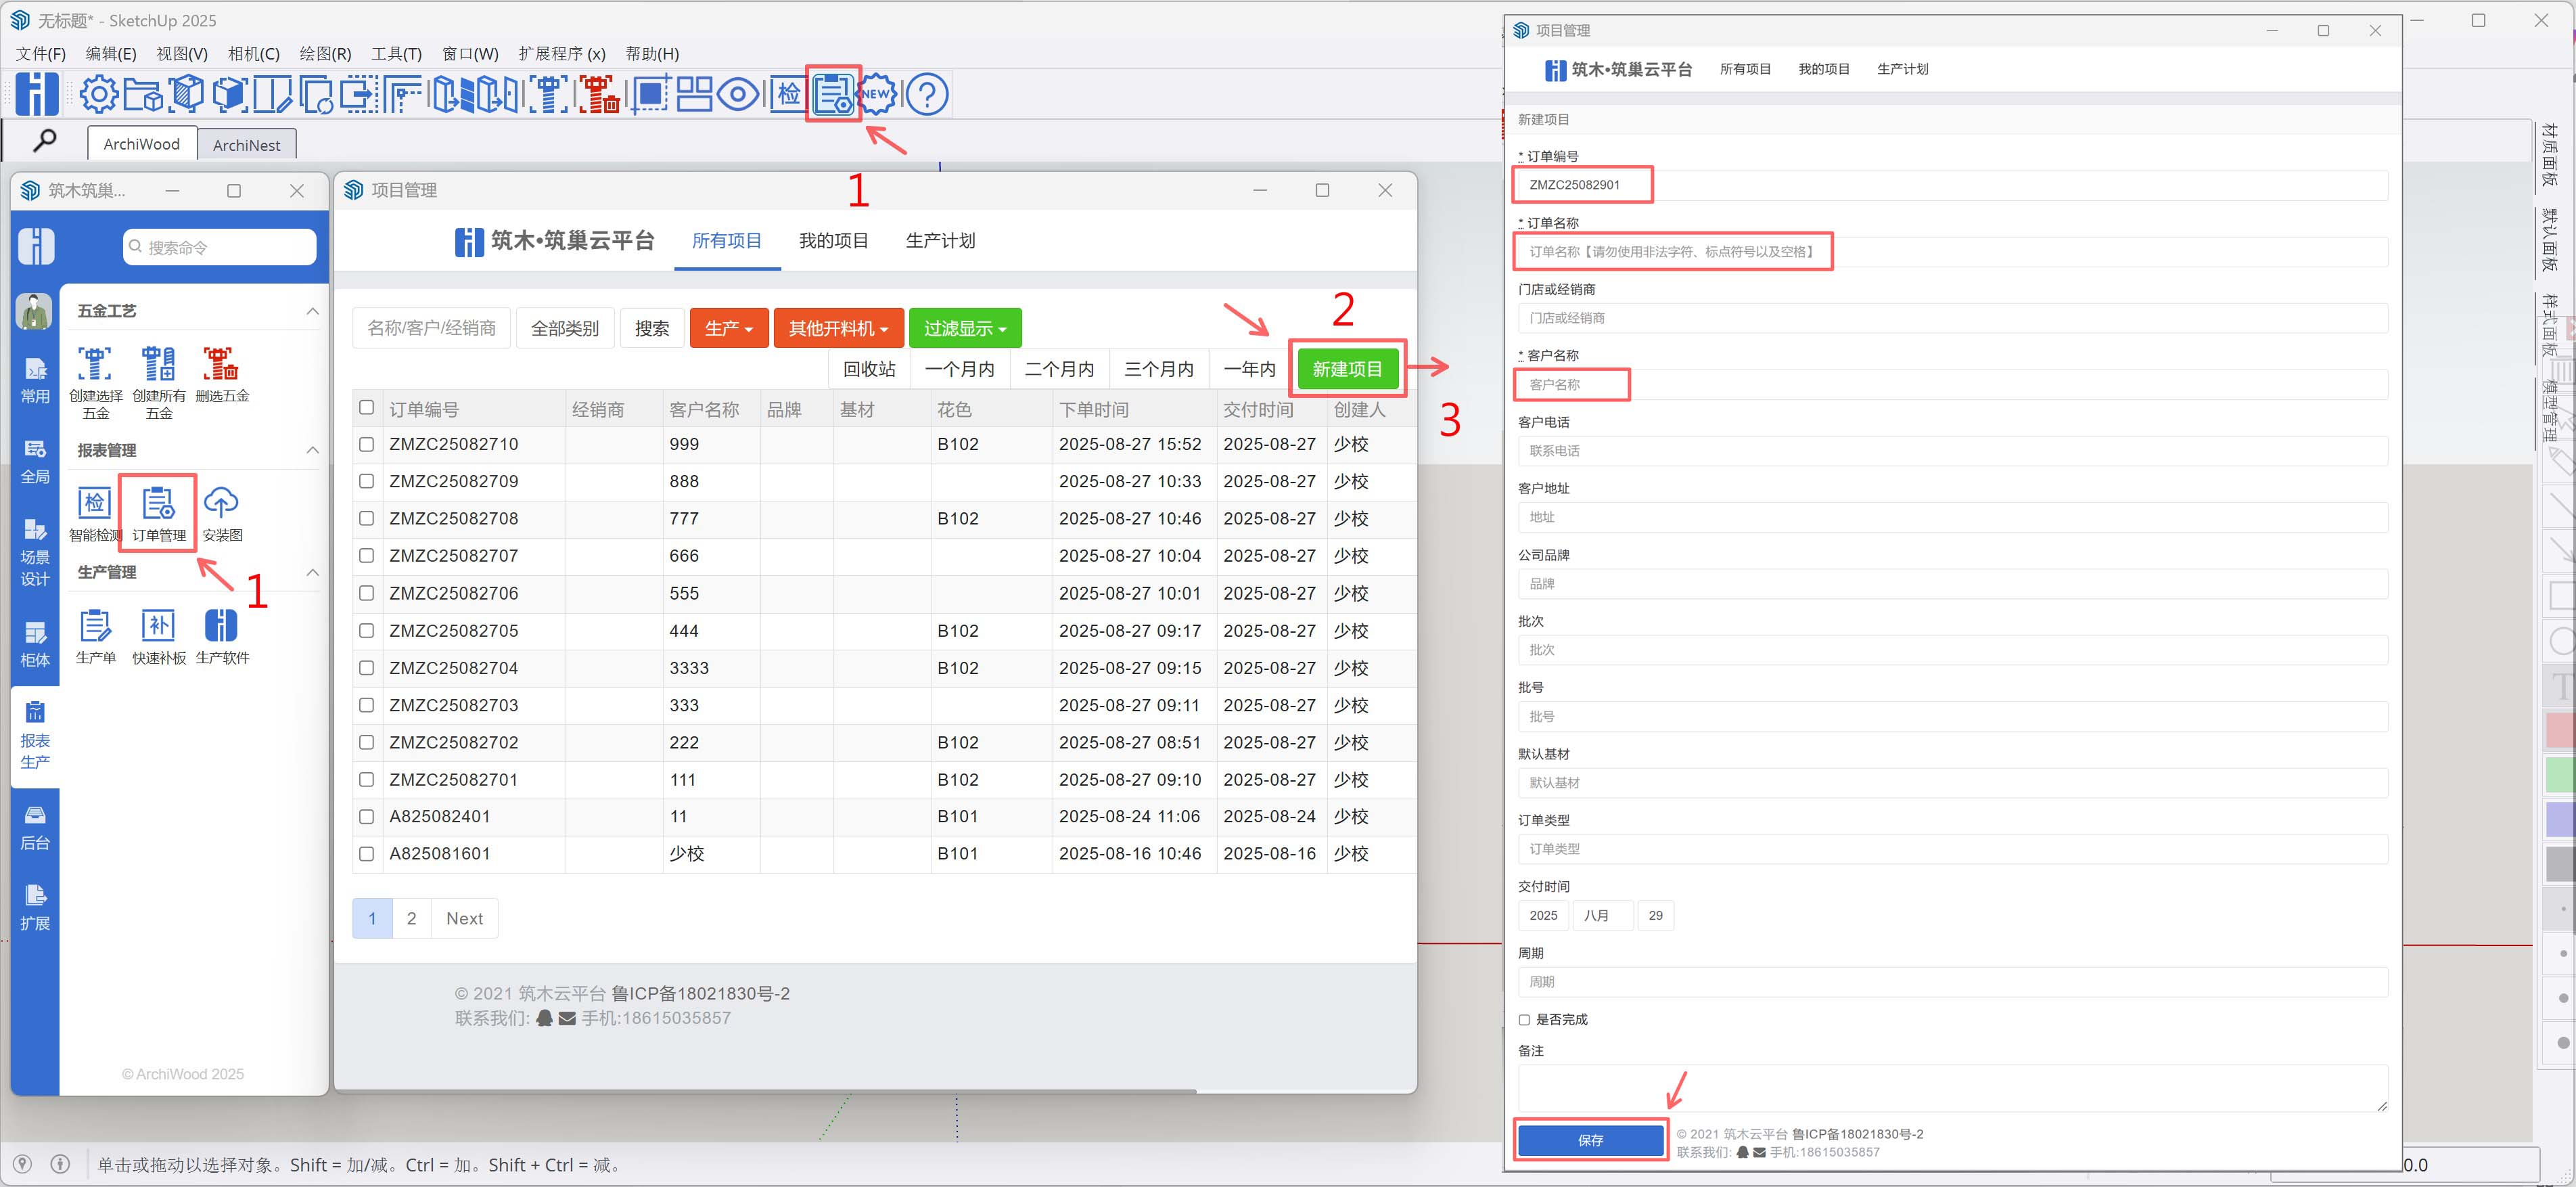Screen dimensions: 2576x1187
Task: Expand the 过滤显示 green dropdown
Action: point(964,328)
